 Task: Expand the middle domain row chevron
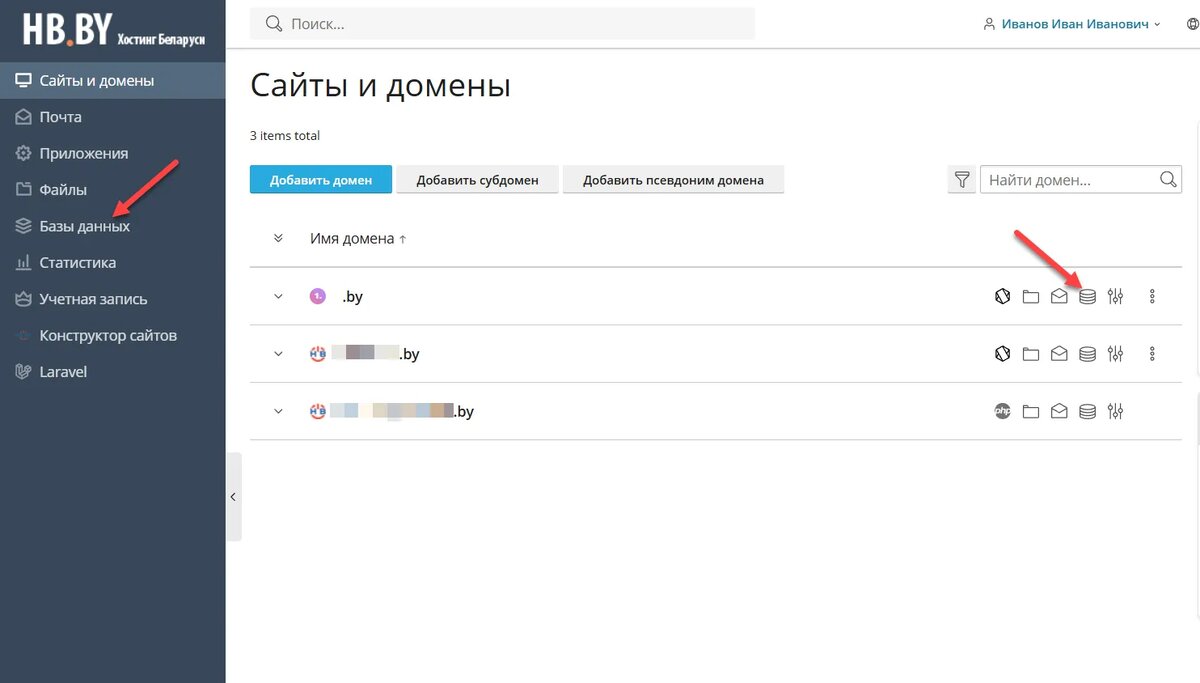coord(278,354)
